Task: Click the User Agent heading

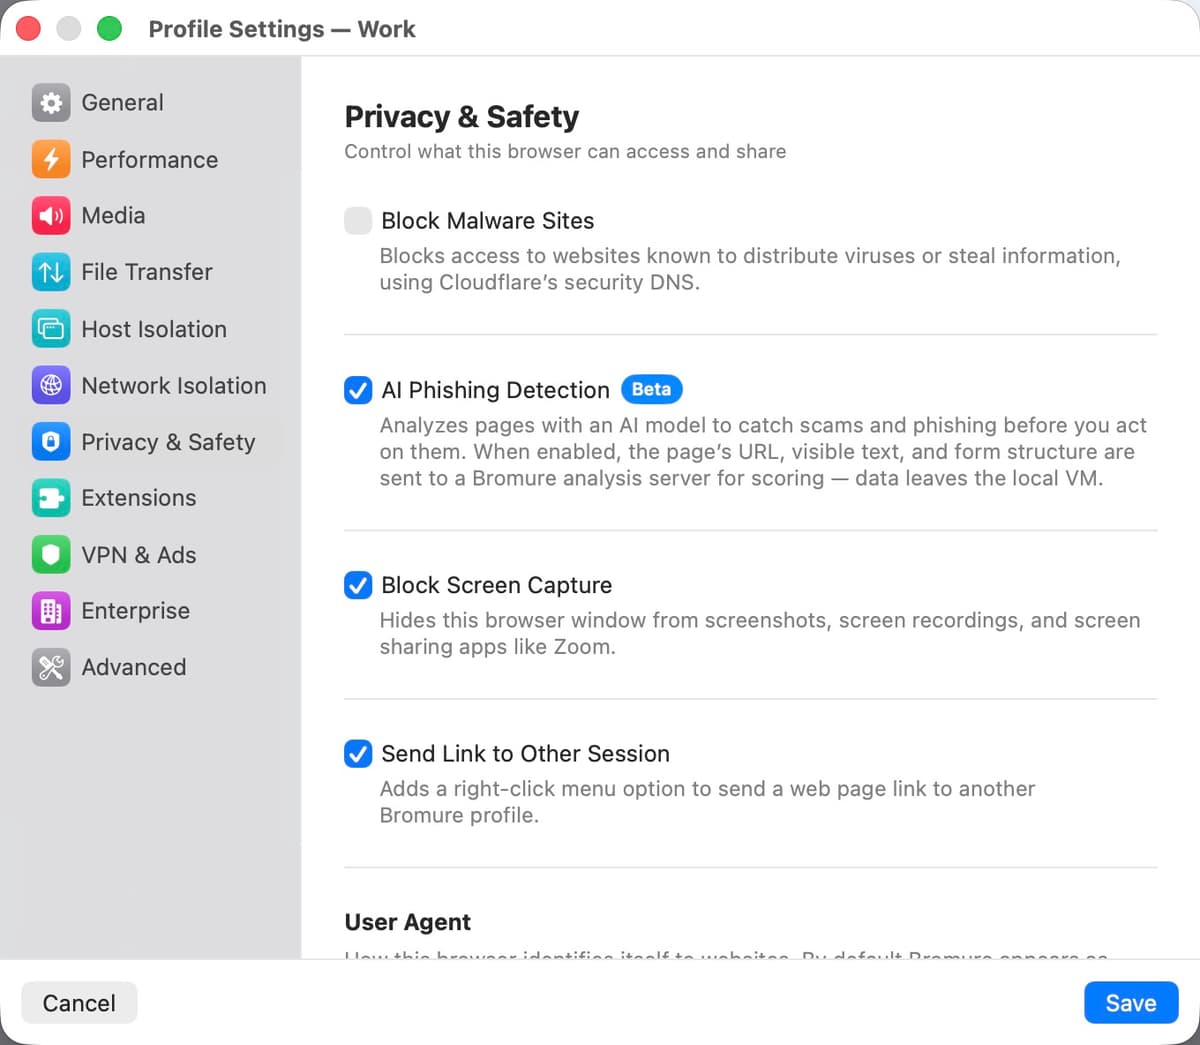Action: tap(408, 922)
